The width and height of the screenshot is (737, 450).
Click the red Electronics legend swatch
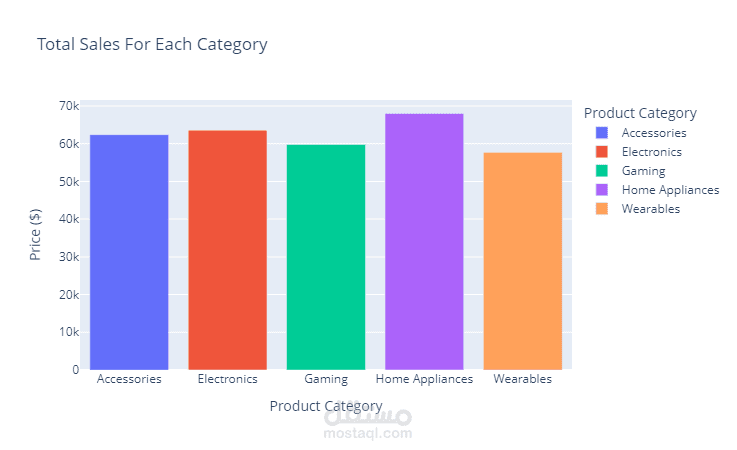(x=602, y=152)
